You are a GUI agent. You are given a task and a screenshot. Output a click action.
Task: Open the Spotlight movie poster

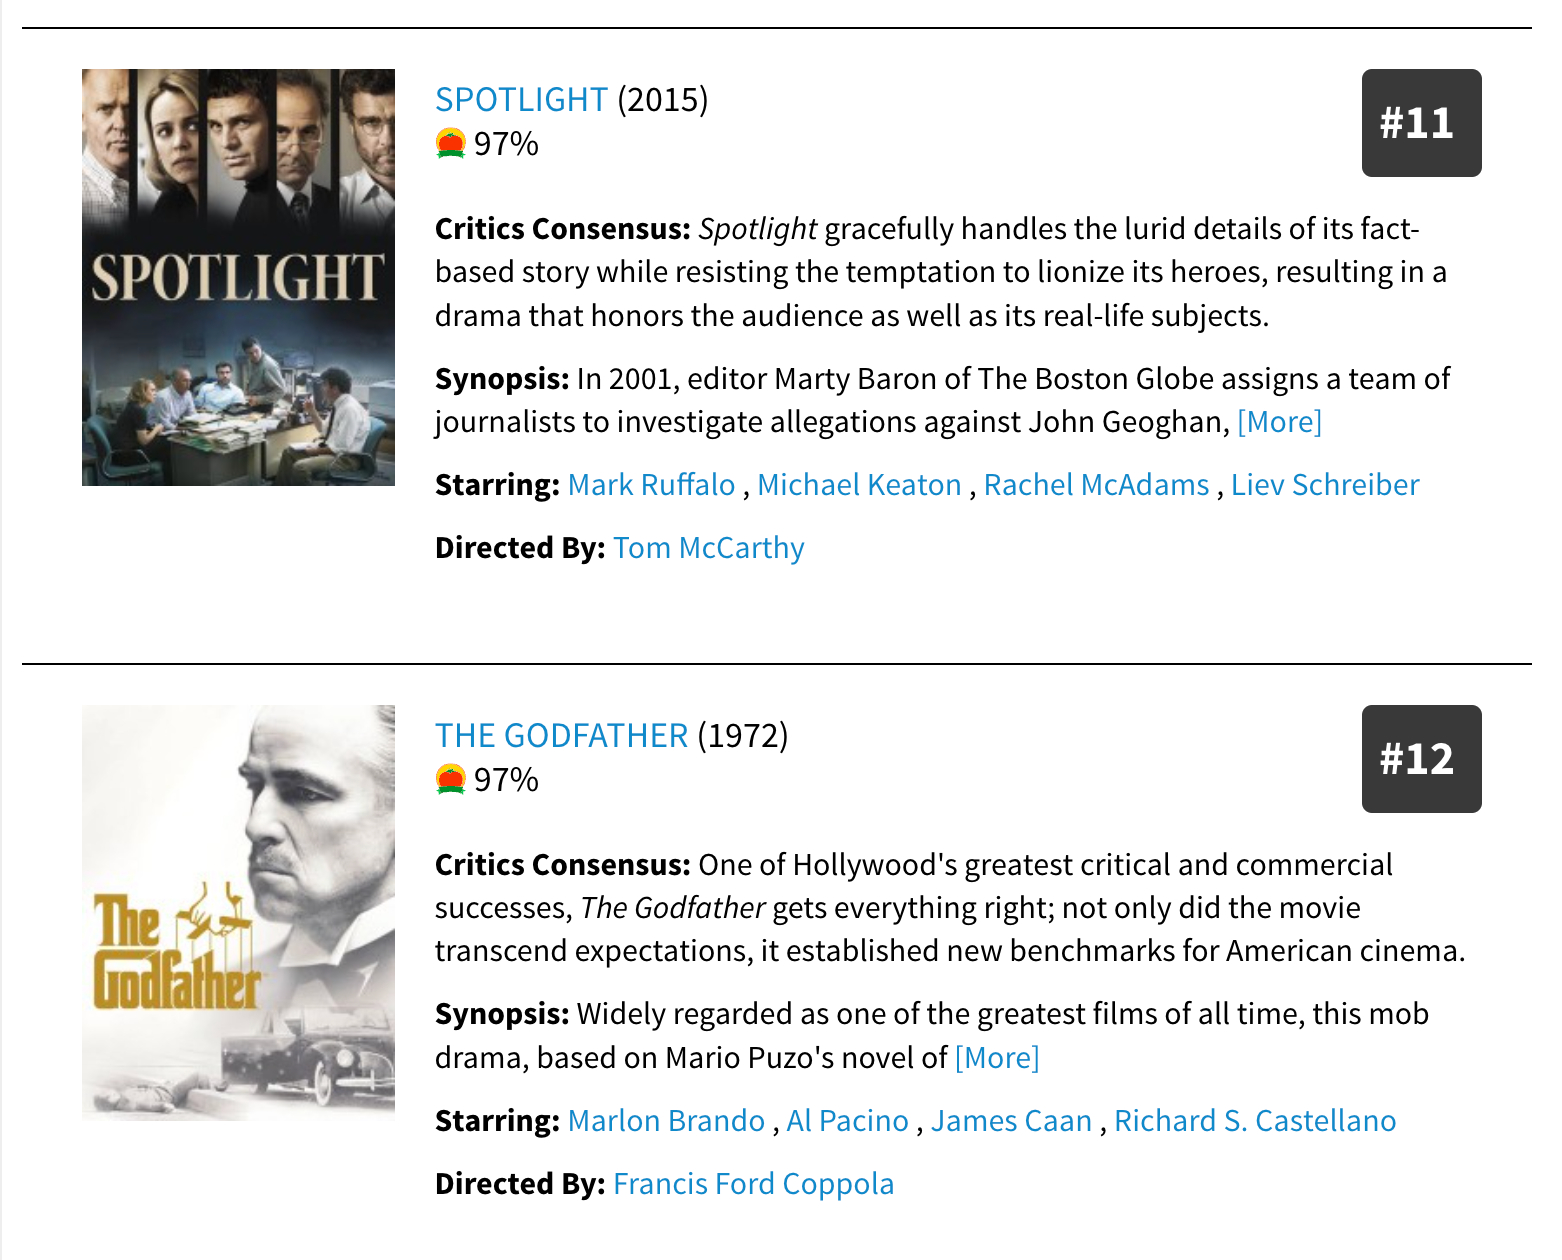pos(238,277)
